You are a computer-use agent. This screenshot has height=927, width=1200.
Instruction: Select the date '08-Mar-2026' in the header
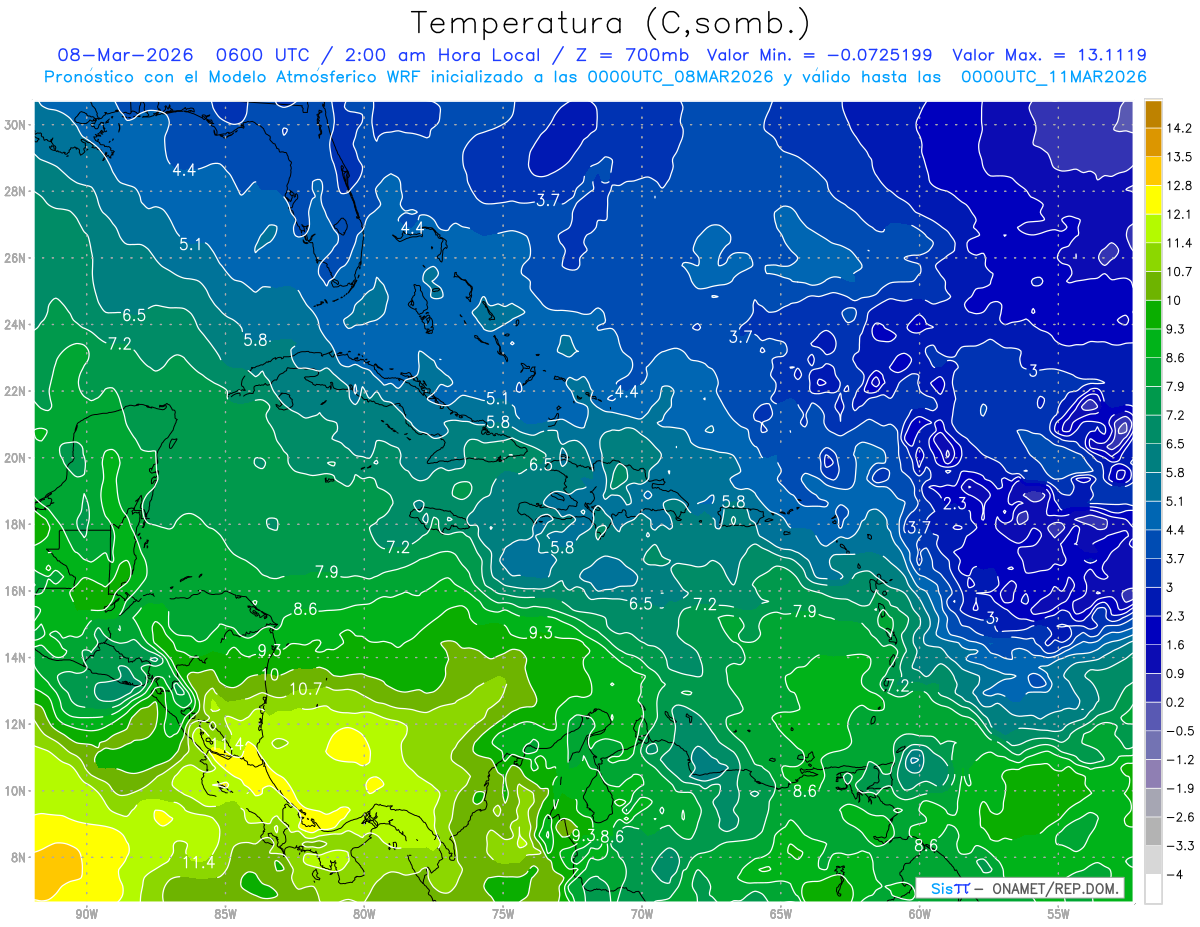pos(123,55)
